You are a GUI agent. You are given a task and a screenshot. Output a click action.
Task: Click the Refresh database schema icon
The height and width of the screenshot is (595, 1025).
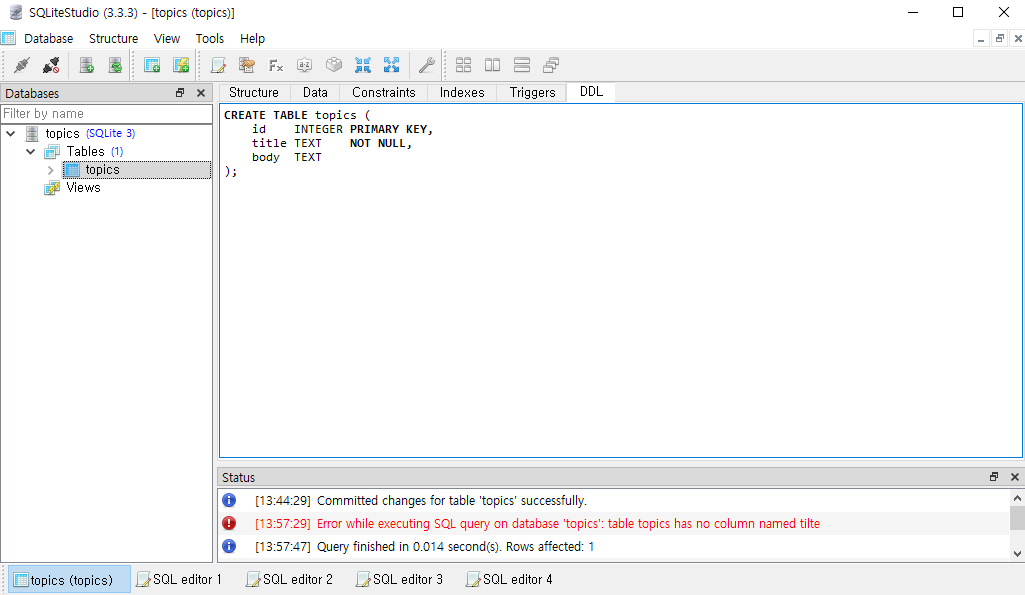pos(115,65)
